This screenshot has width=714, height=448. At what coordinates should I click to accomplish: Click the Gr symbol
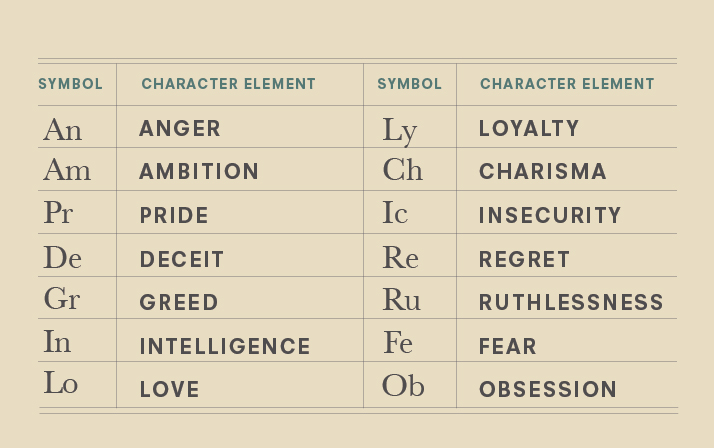point(61,300)
